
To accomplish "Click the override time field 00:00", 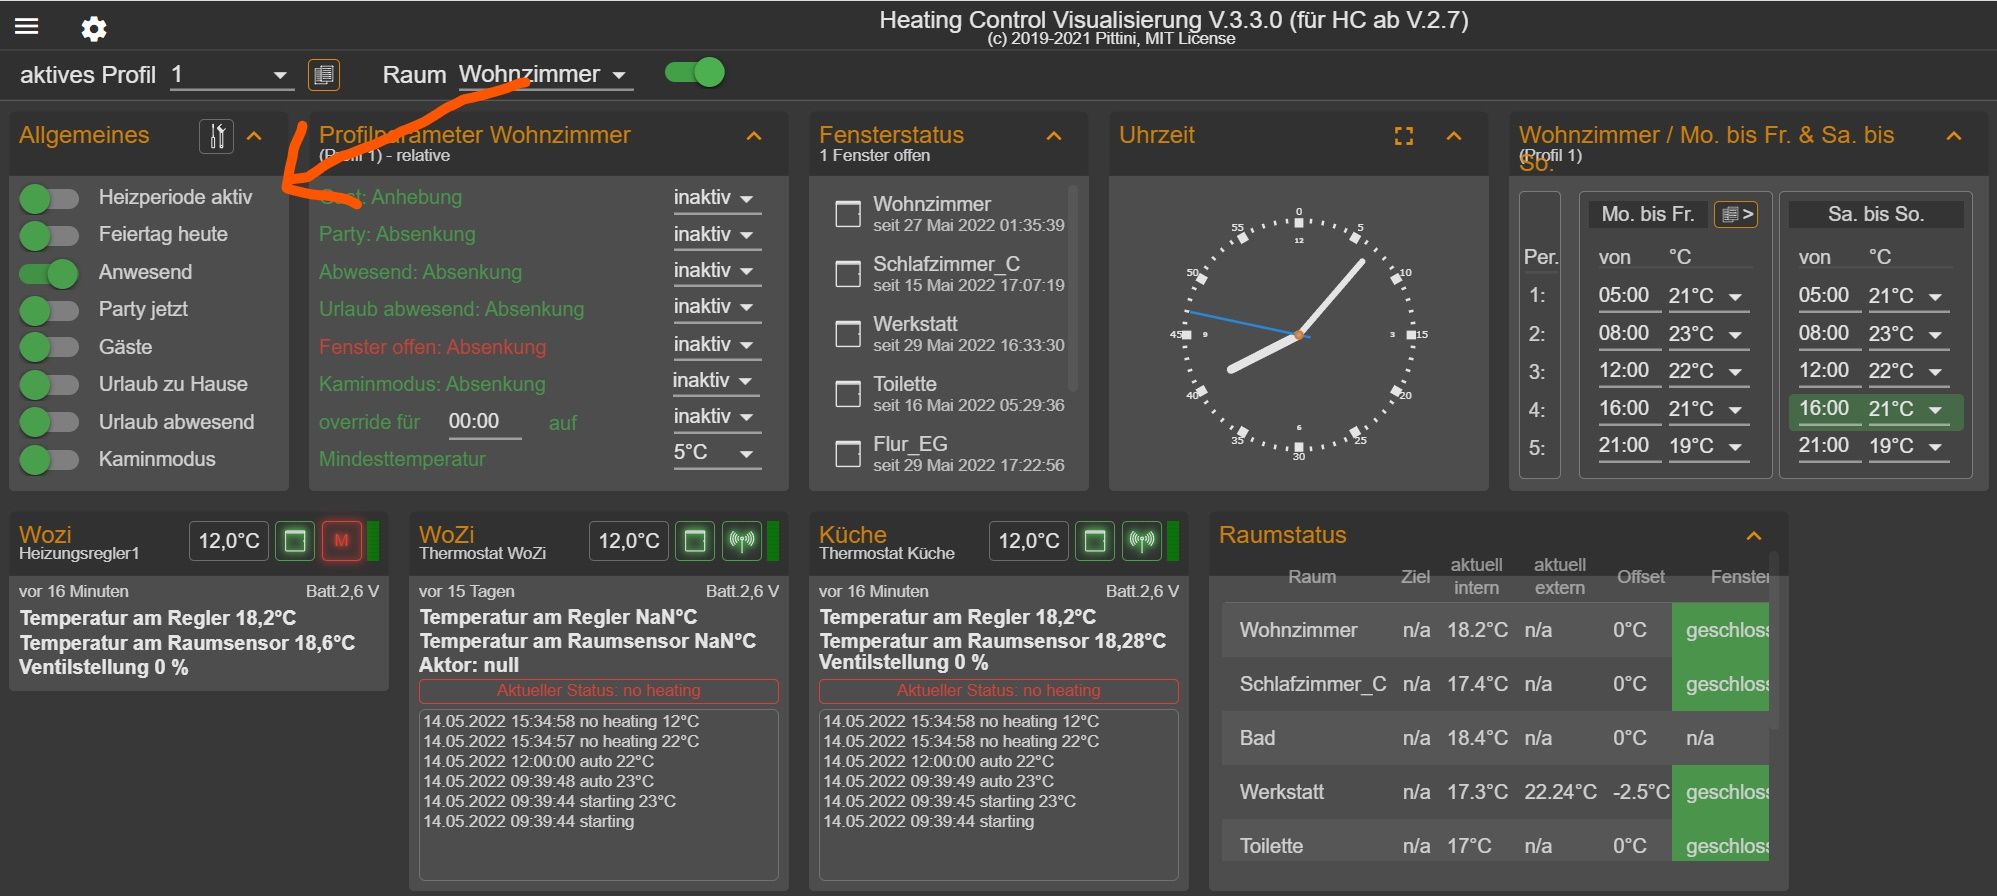I will tap(485, 422).
